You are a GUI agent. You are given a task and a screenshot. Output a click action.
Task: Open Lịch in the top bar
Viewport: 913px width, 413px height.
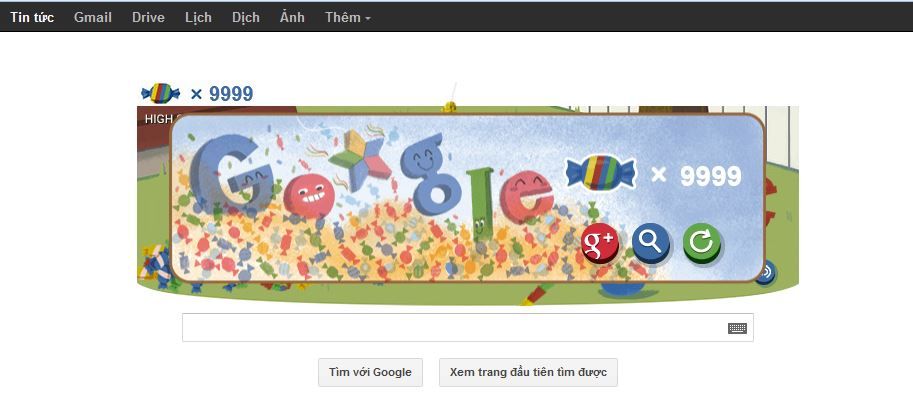[198, 17]
